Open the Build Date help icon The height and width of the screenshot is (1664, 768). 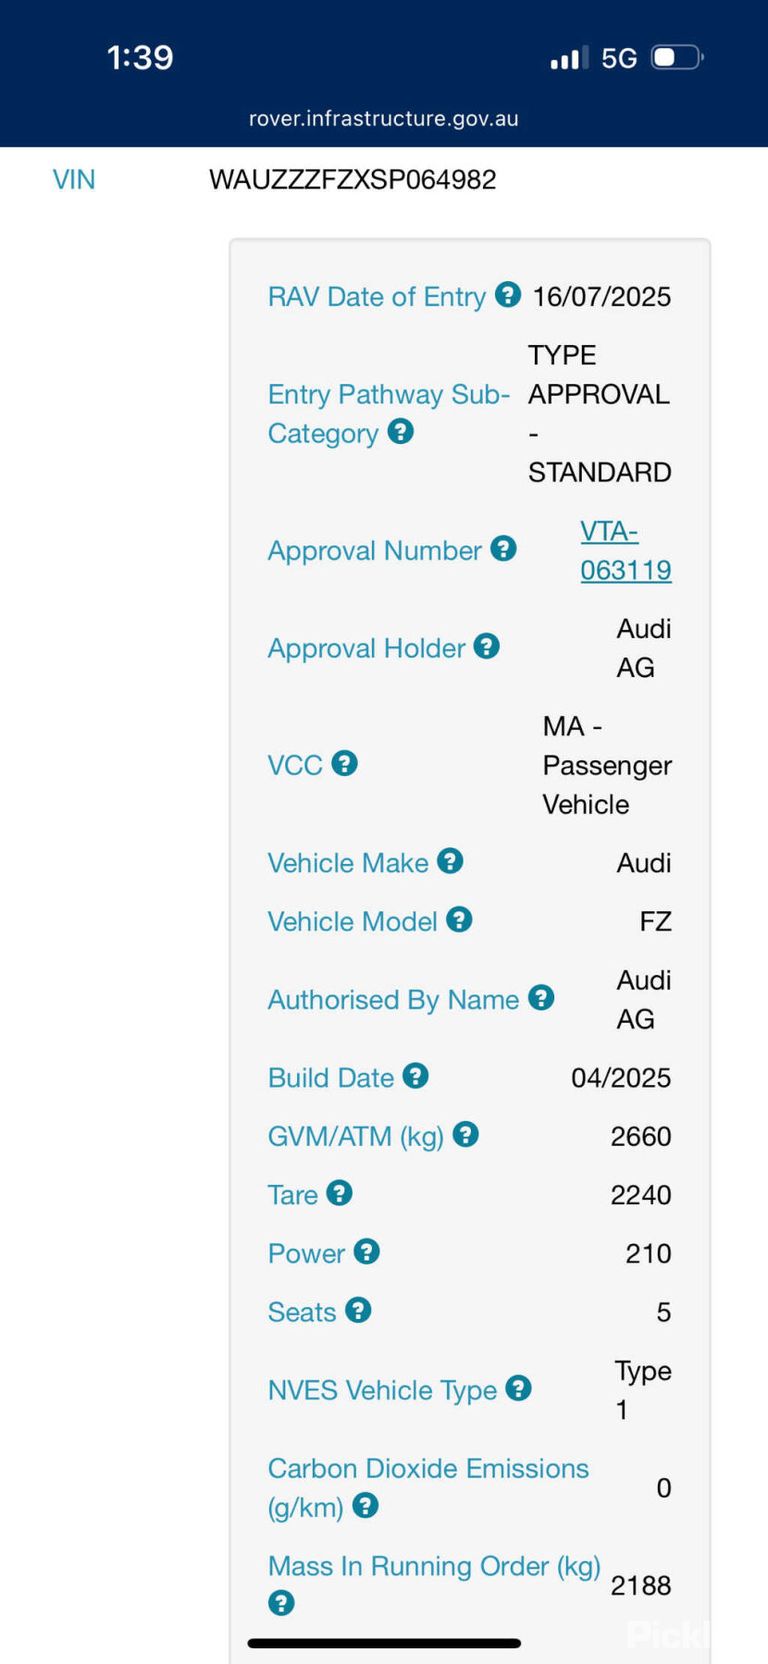415,1076
